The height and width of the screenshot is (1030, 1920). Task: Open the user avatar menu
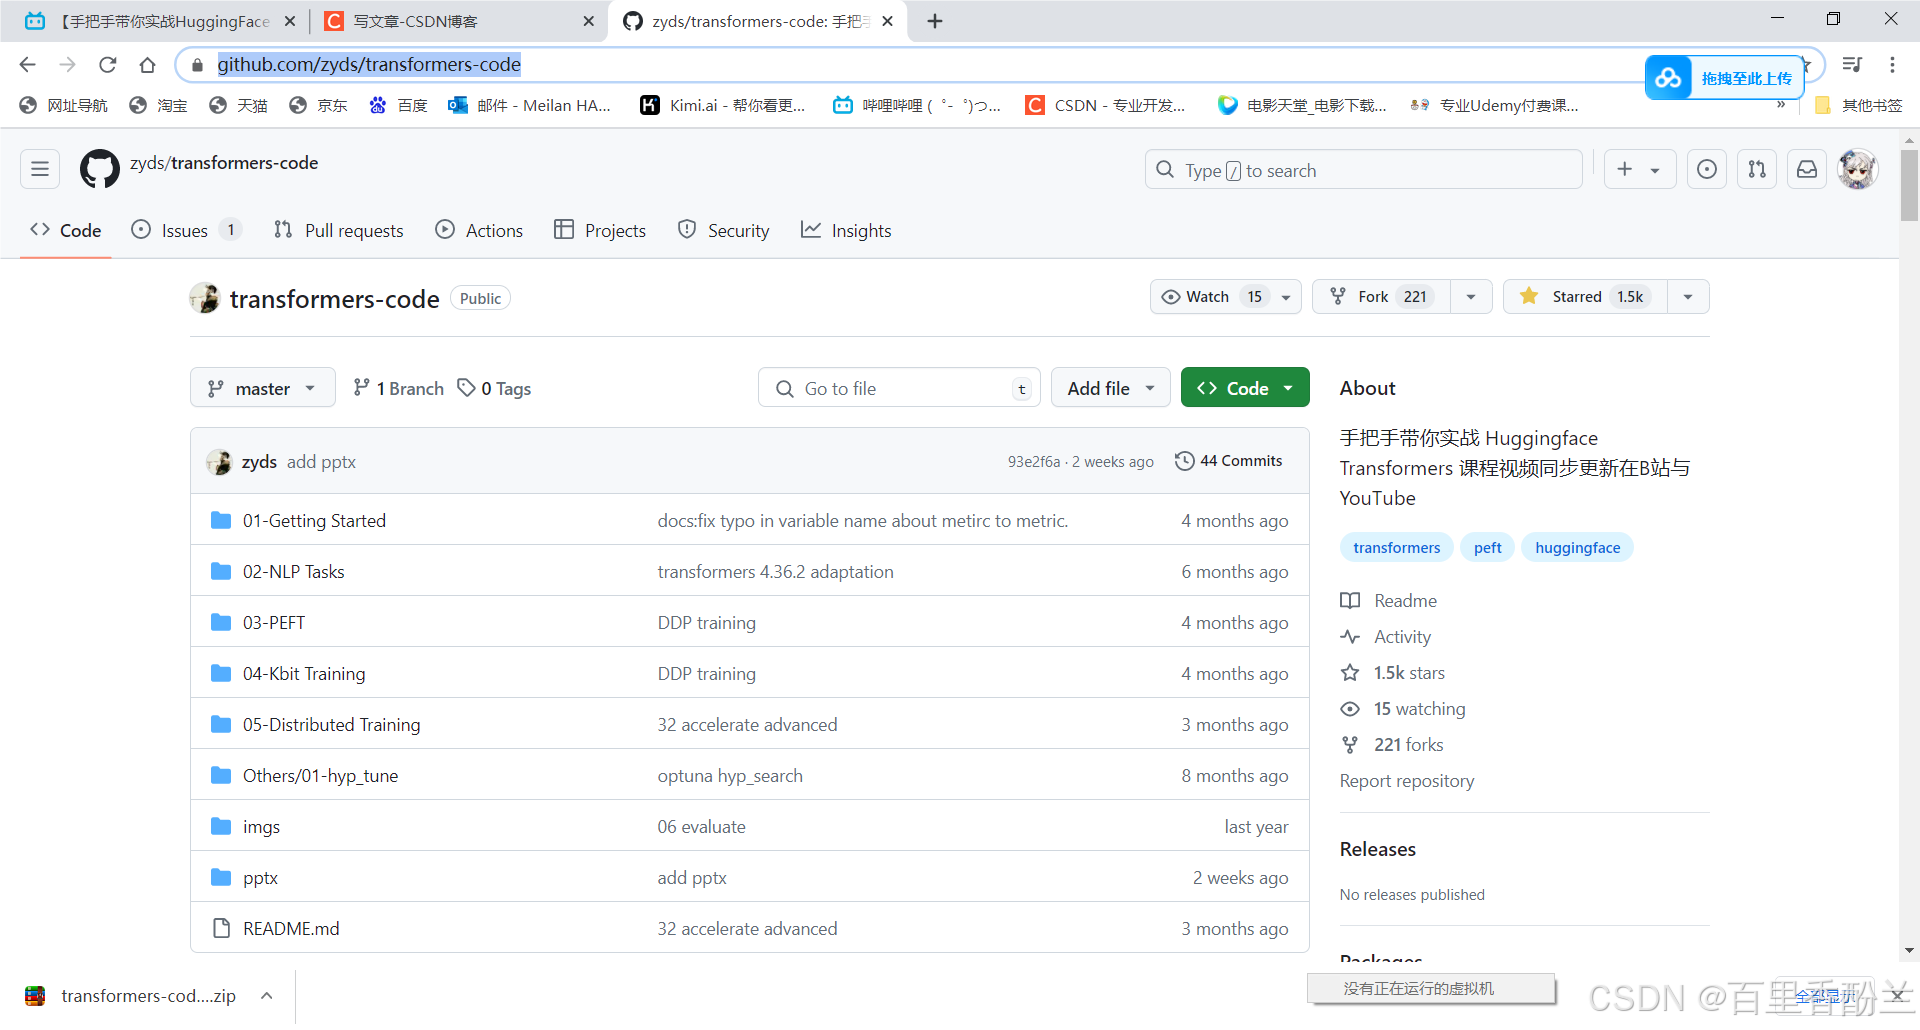coord(1858,170)
